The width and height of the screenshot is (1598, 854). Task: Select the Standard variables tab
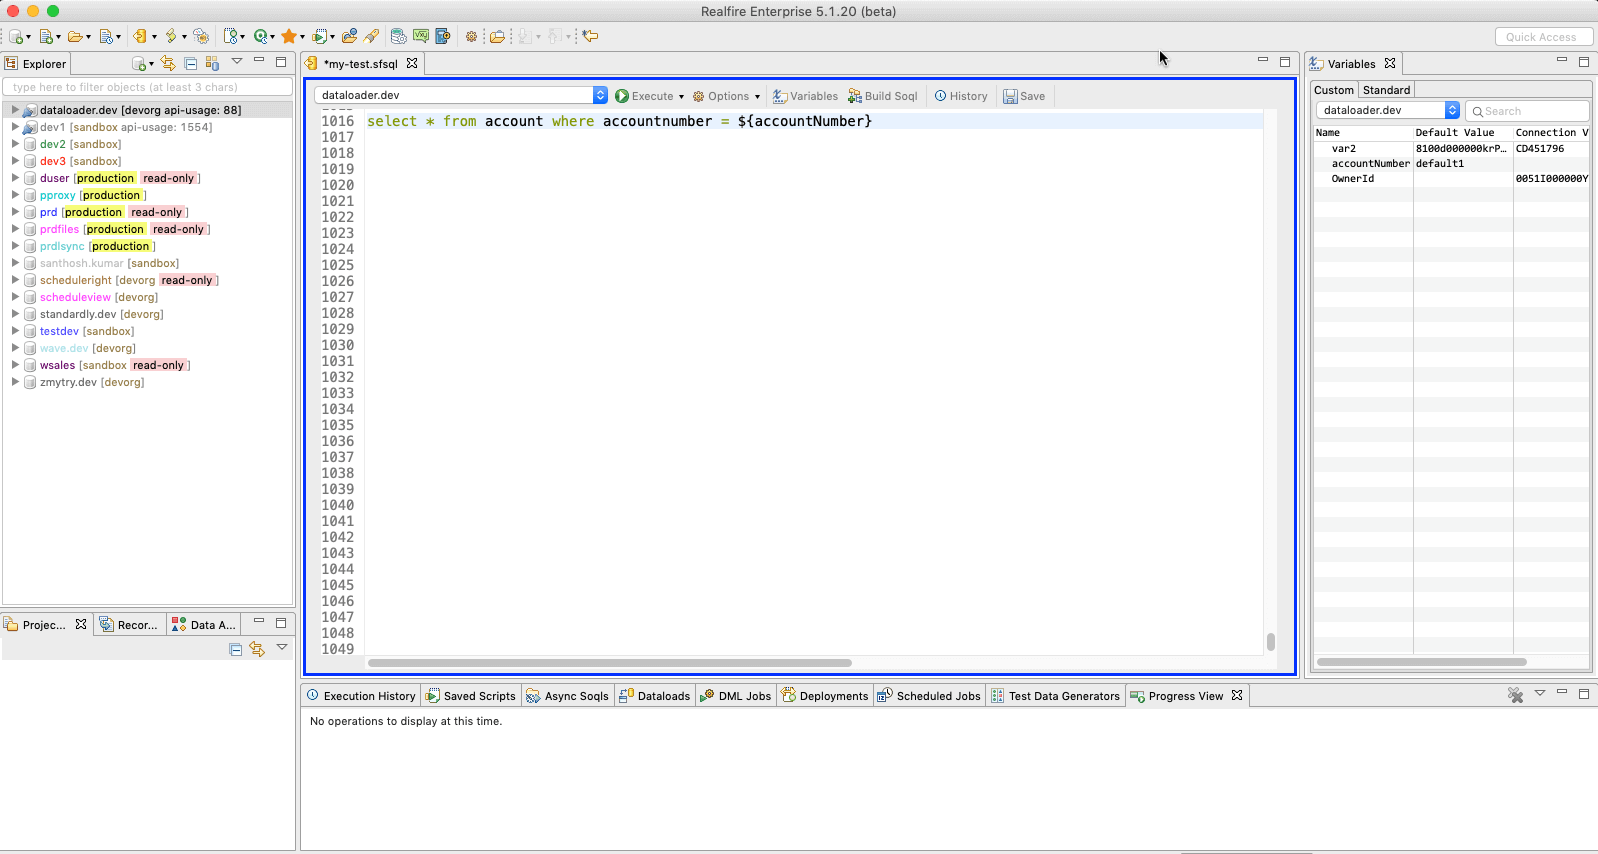coord(1386,90)
